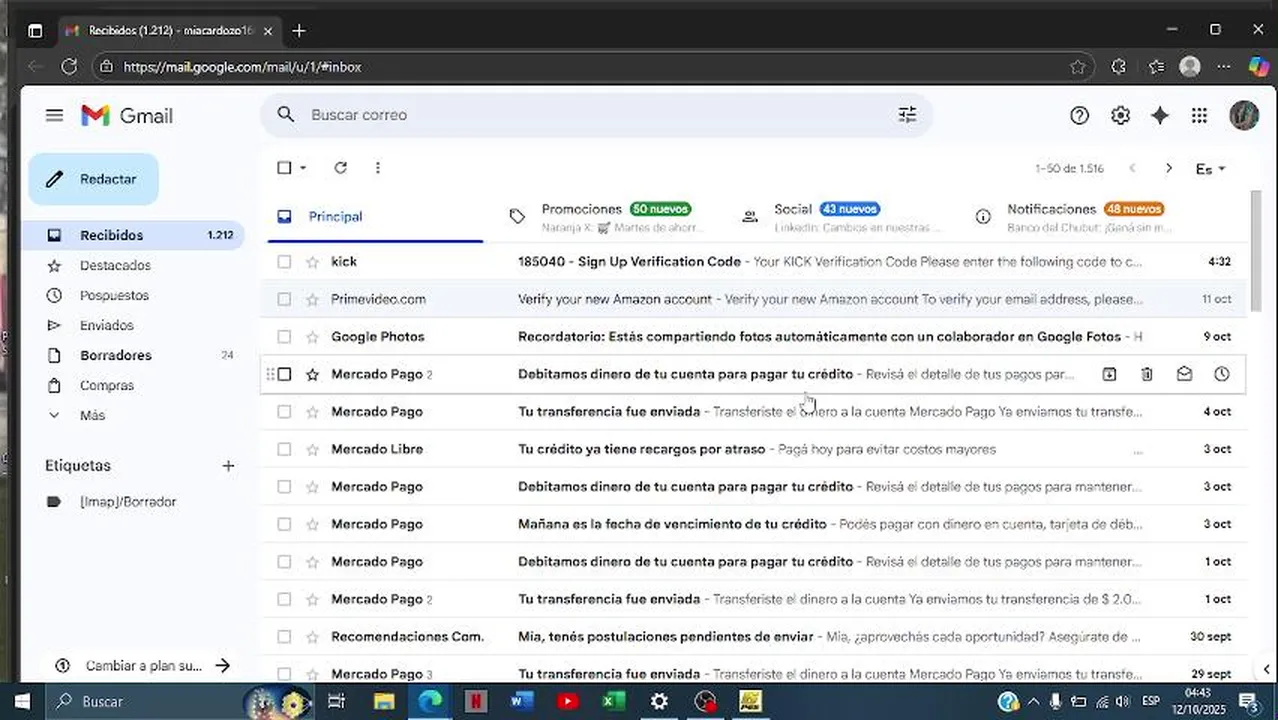Expand the side panel arrow at bottom right
Screen dimensions: 1278x720
coord(1266,669)
